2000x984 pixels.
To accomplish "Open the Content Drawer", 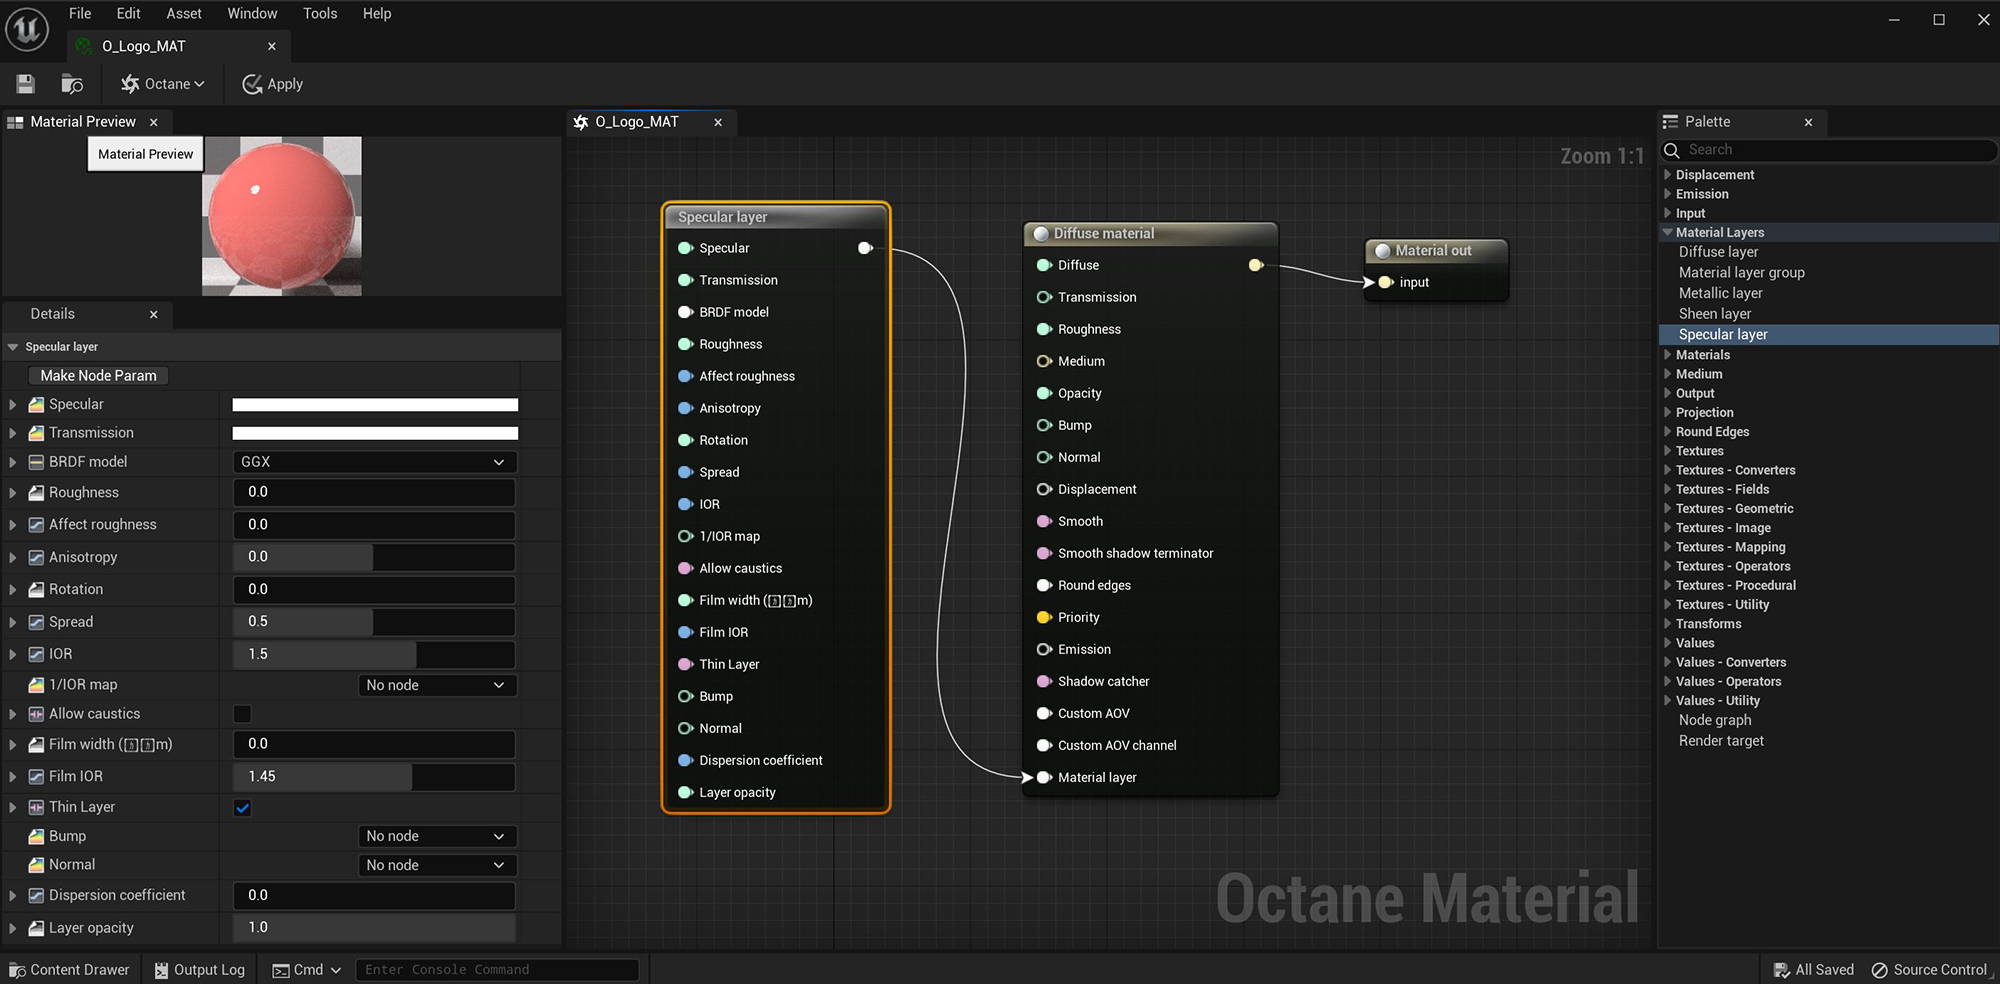I will click(69, 970).
